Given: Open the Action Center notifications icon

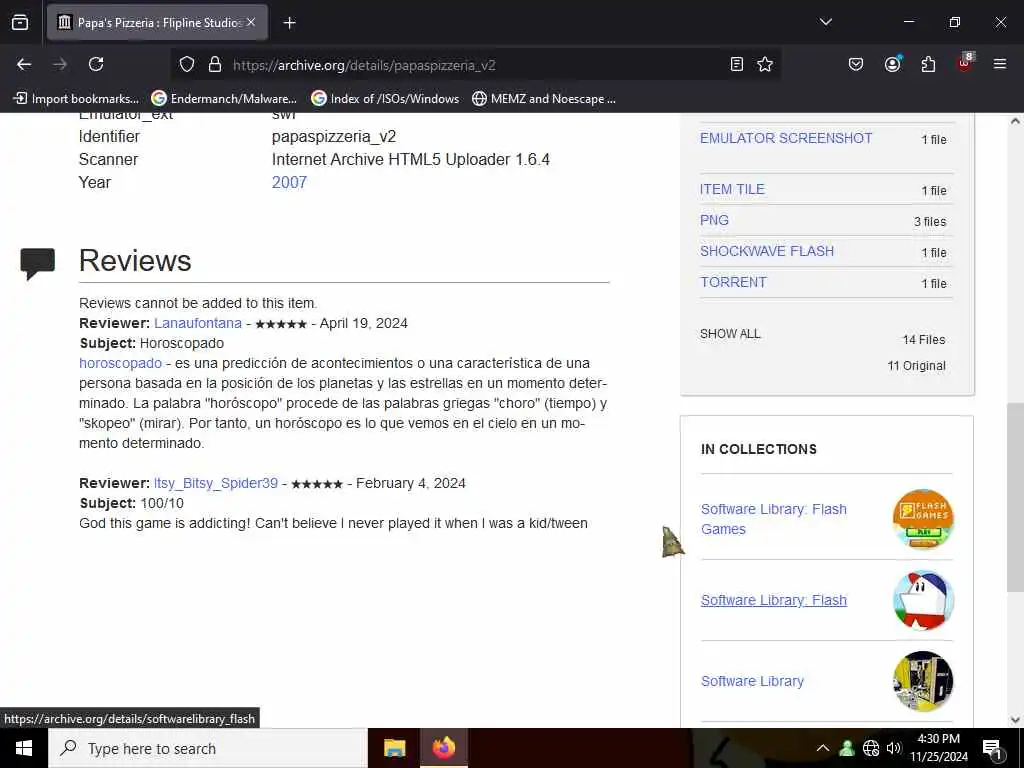Looking at the screenshot, I should 993,750.
